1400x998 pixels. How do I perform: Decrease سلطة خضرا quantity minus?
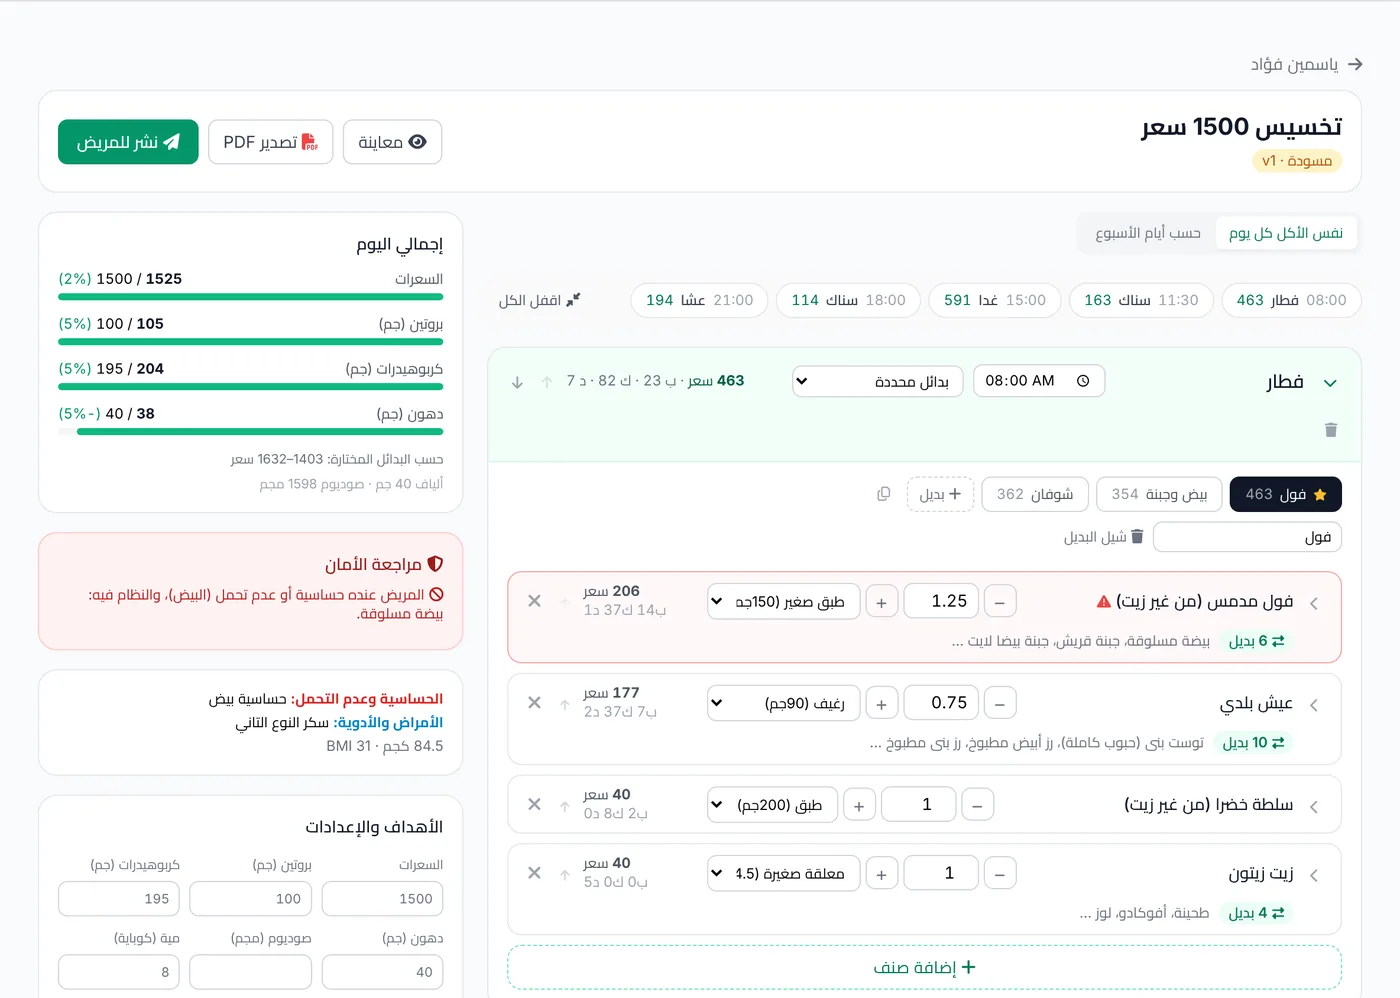pos(977,805)
